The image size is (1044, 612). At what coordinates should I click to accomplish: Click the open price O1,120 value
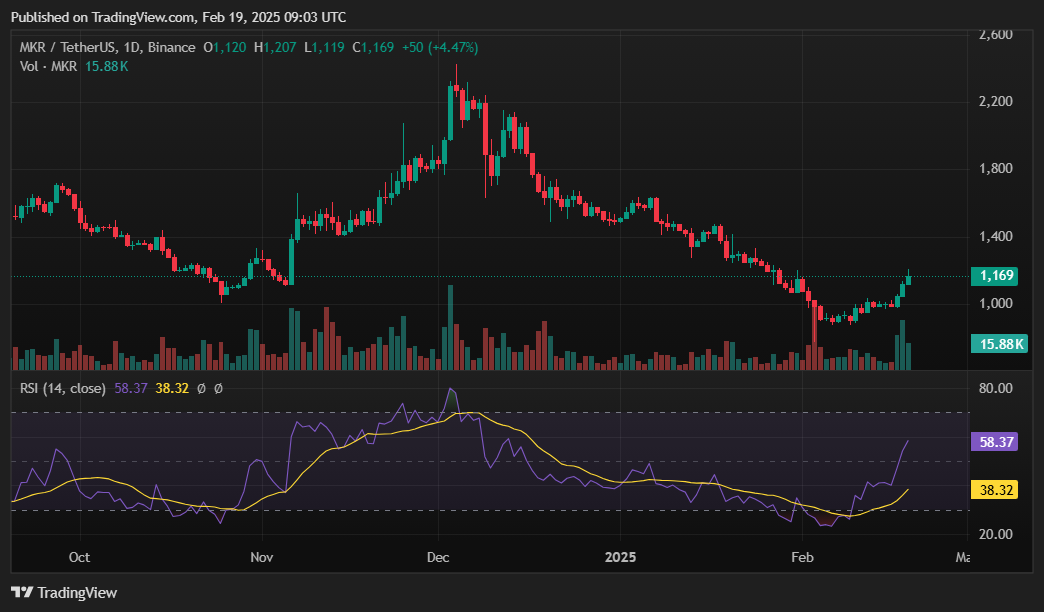(225, 47)
